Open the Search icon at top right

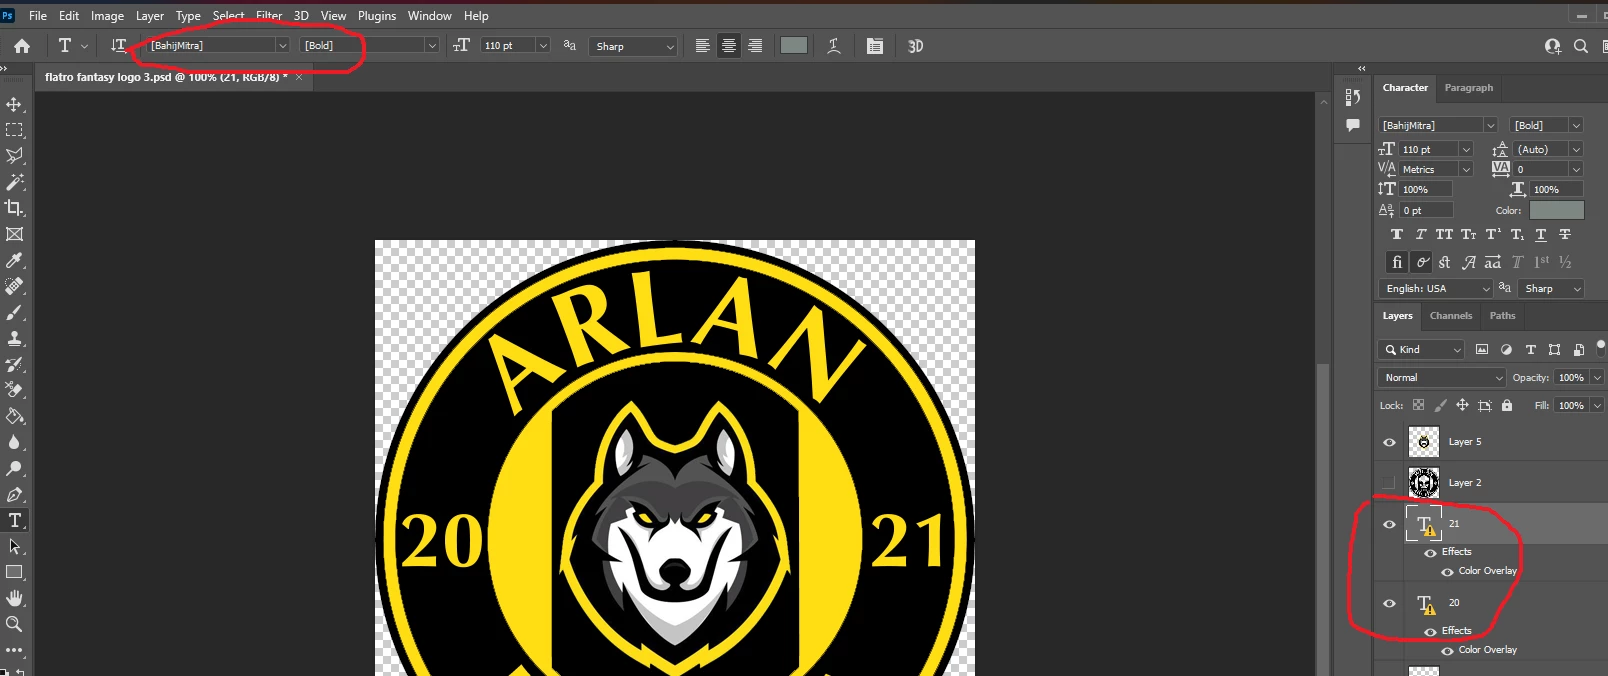click(x=1581, y=46)
